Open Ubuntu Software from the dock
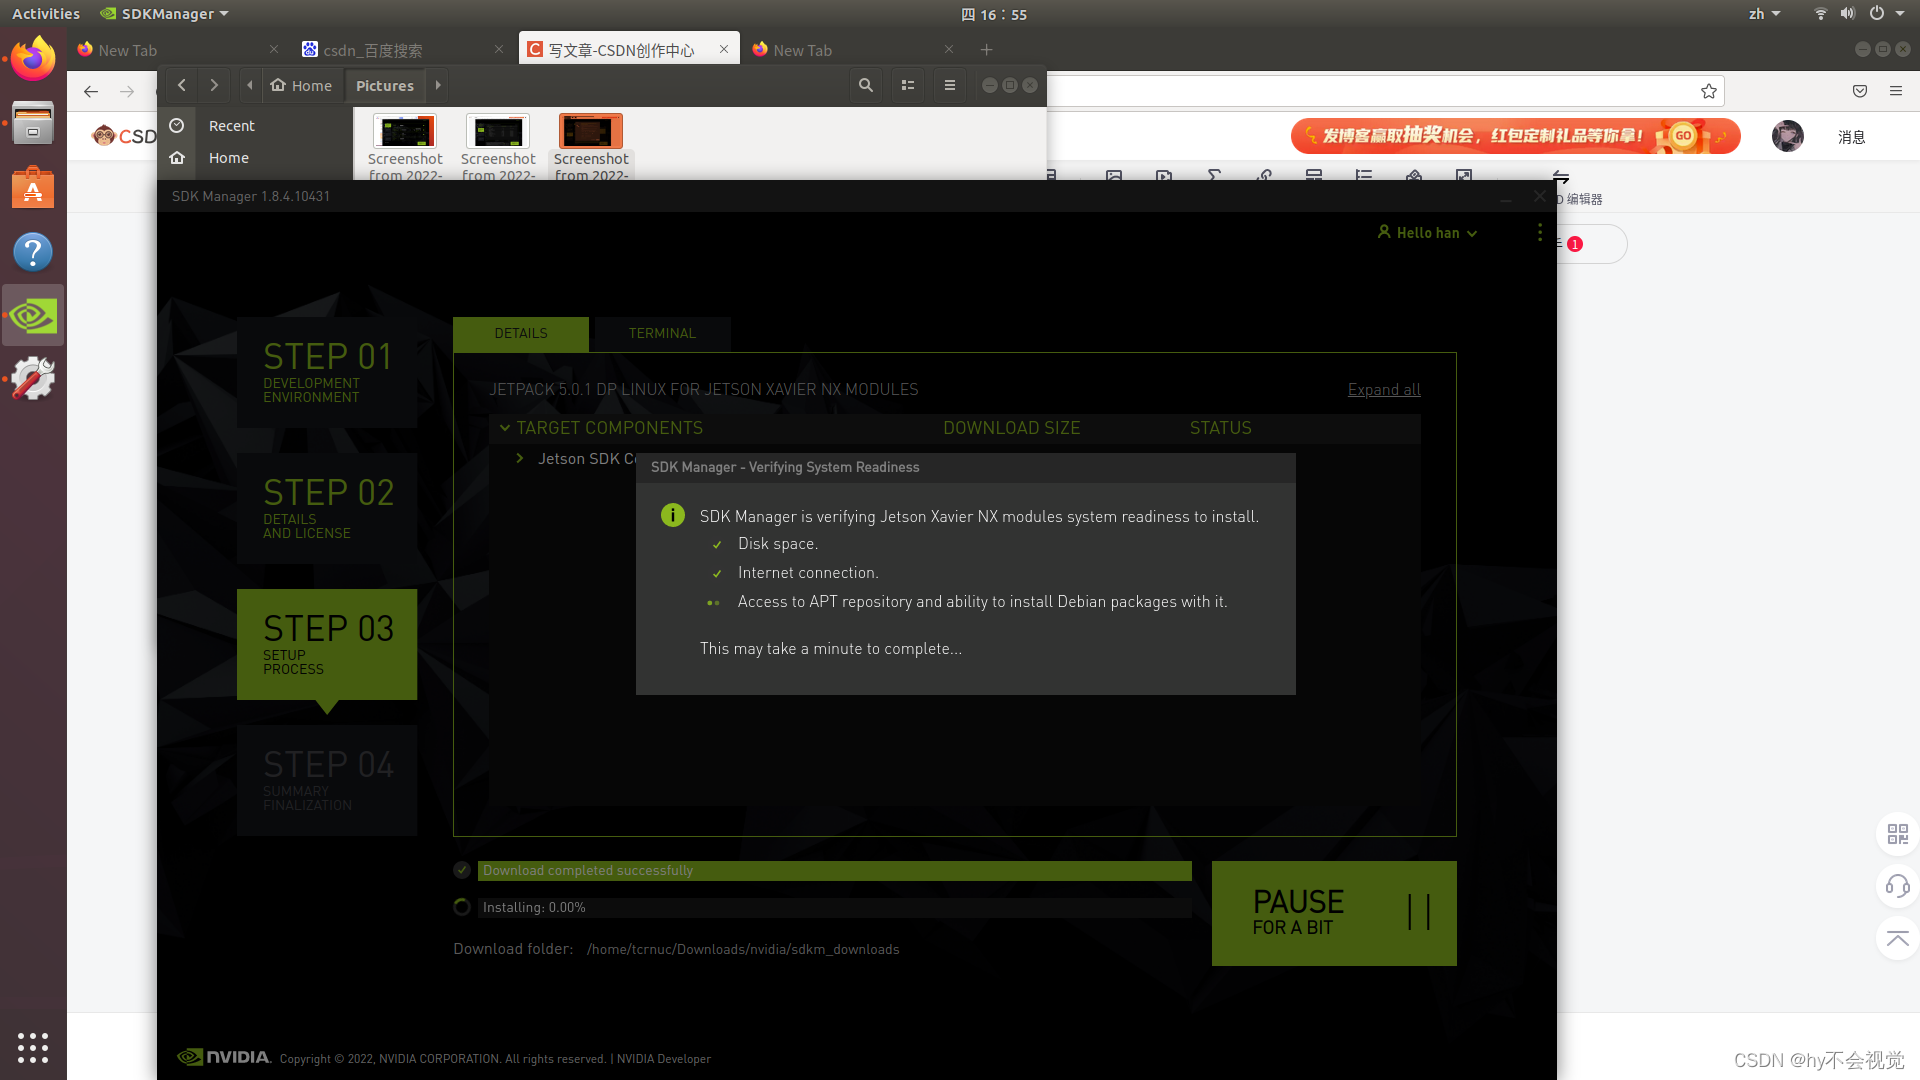The image size is (1920, 1080). [x=33, y=188]
